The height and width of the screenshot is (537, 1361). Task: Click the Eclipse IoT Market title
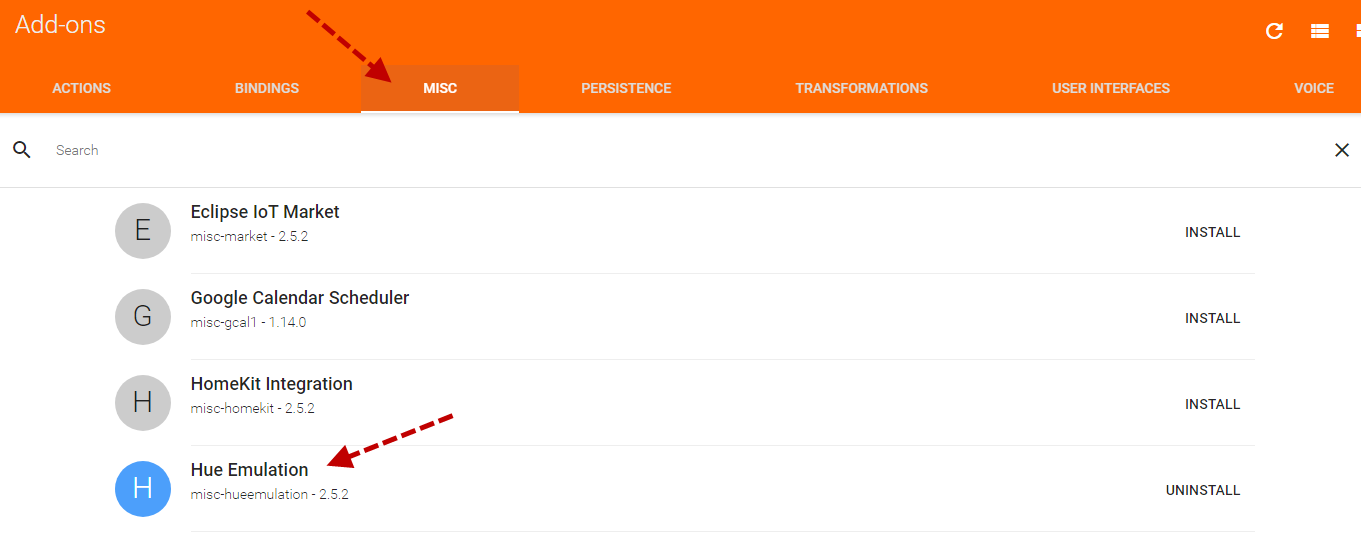[x=265, y=212]
